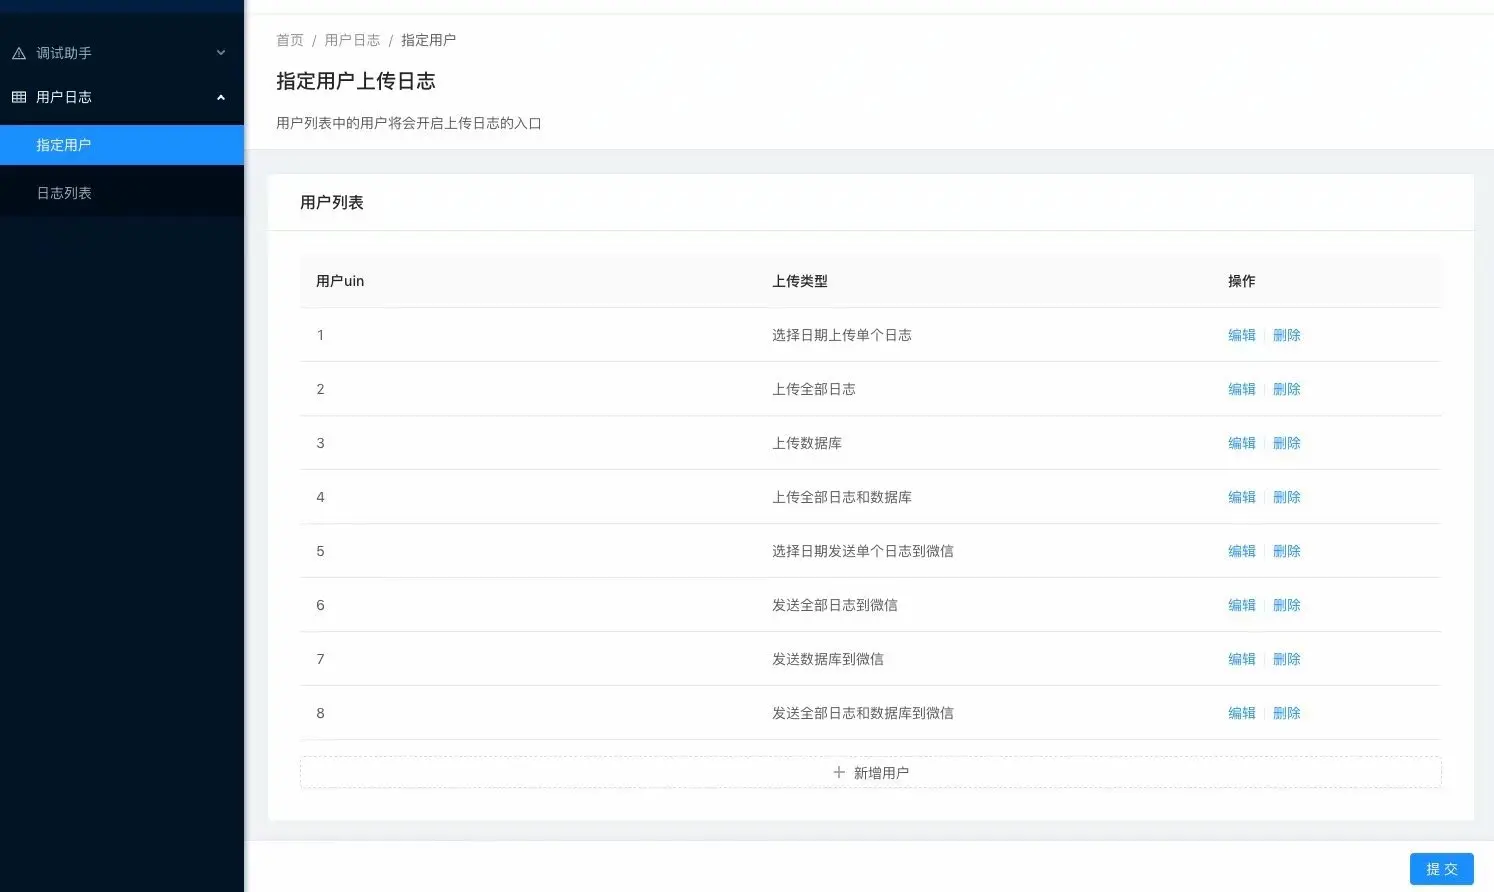Click the 用户日志 breadcrumb link

[x=352, y=40]
